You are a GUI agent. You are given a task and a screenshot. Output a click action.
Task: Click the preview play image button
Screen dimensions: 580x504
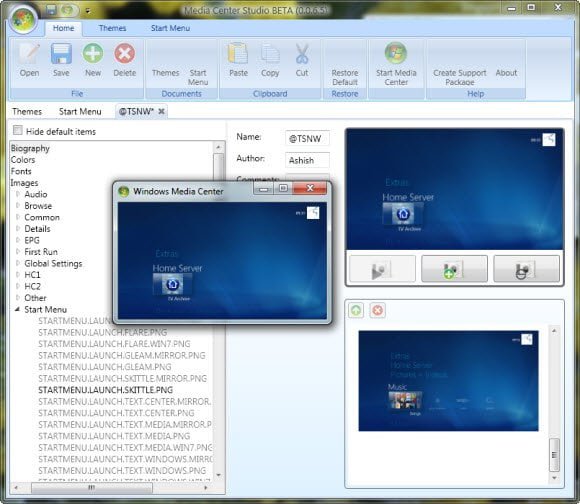pyautogui.click(x=382, y=269)
